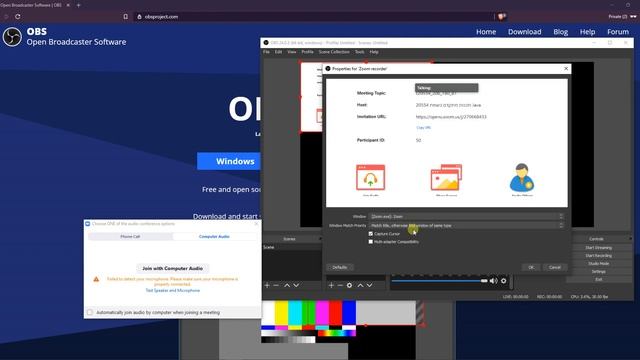Click Start Streaming in OBS Controls
The width and height of the screenshot is (640, 360).
598,248
